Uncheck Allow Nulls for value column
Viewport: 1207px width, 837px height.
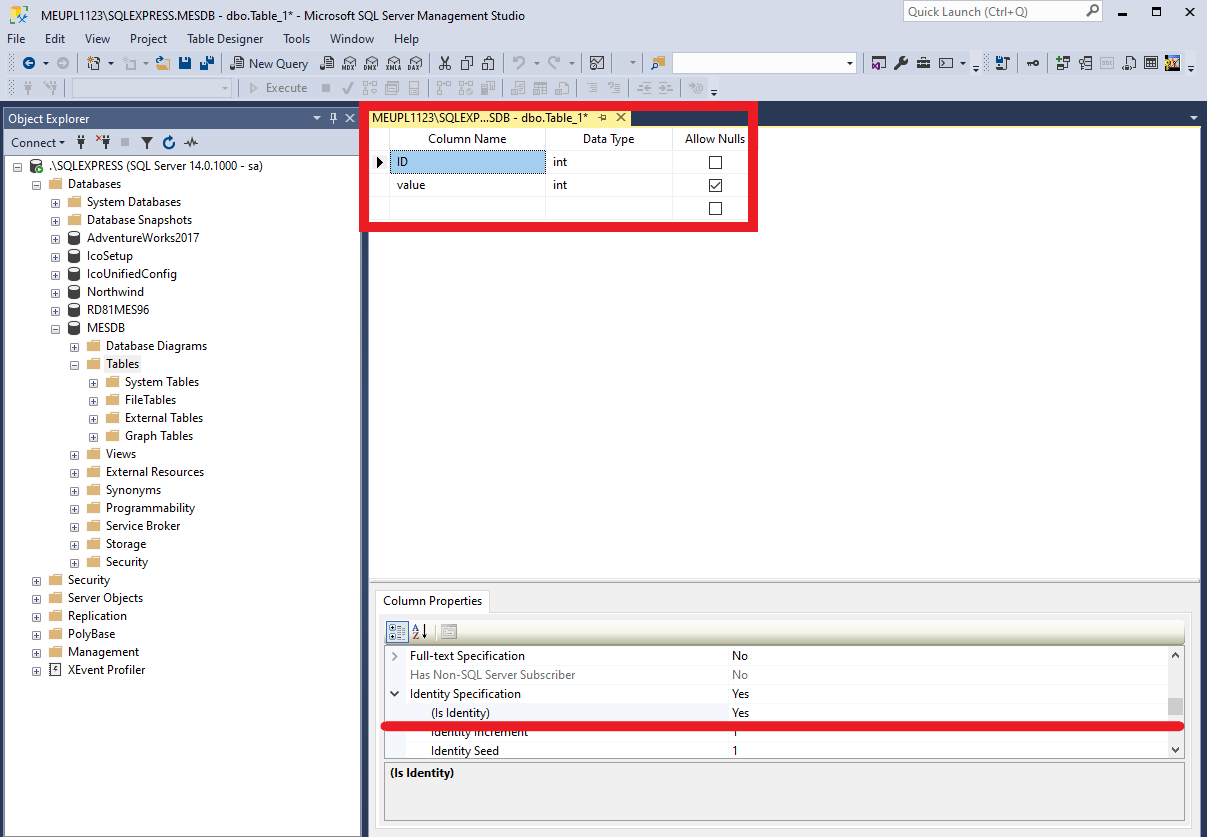tap(715, 185)
